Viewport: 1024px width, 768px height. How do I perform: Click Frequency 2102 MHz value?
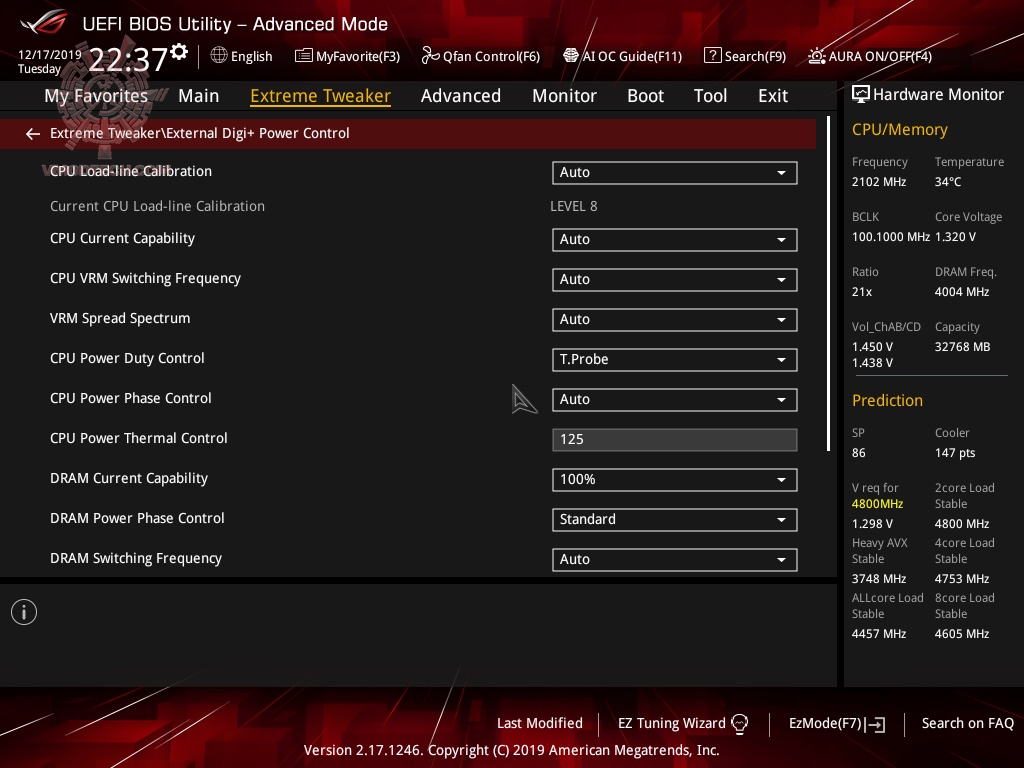pos(878,182)
